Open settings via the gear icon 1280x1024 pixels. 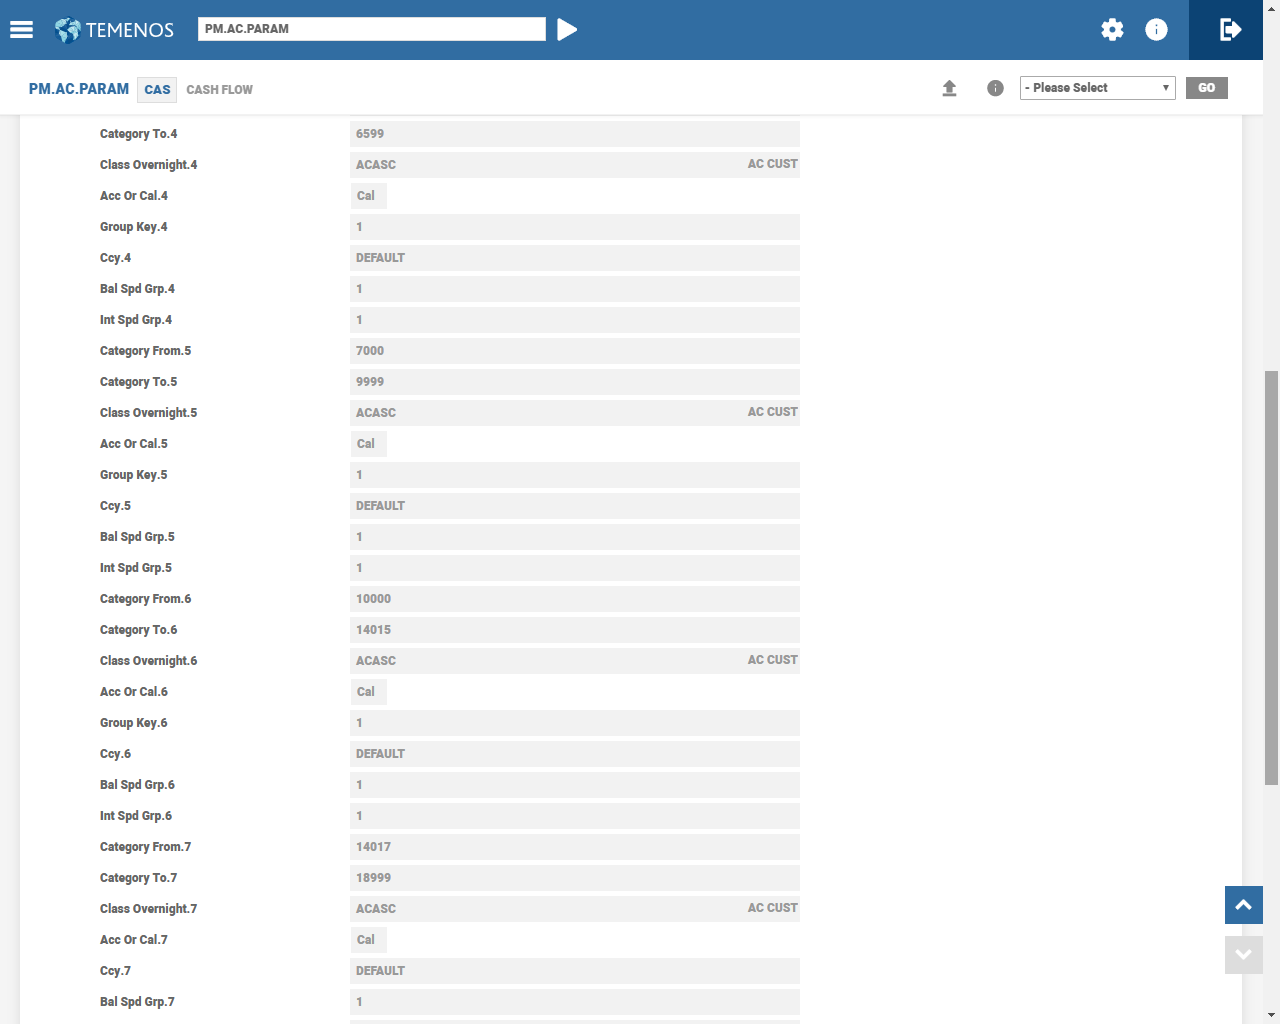click(x=1112, y=30)
